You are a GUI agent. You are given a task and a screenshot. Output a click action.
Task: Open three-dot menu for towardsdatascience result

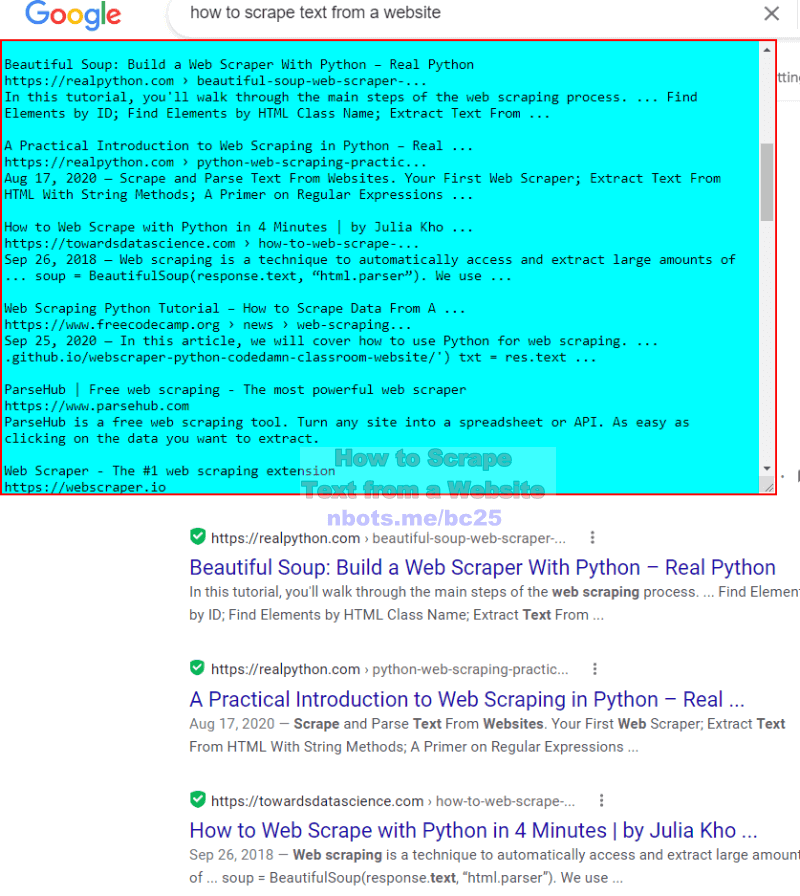click(601, 801)
